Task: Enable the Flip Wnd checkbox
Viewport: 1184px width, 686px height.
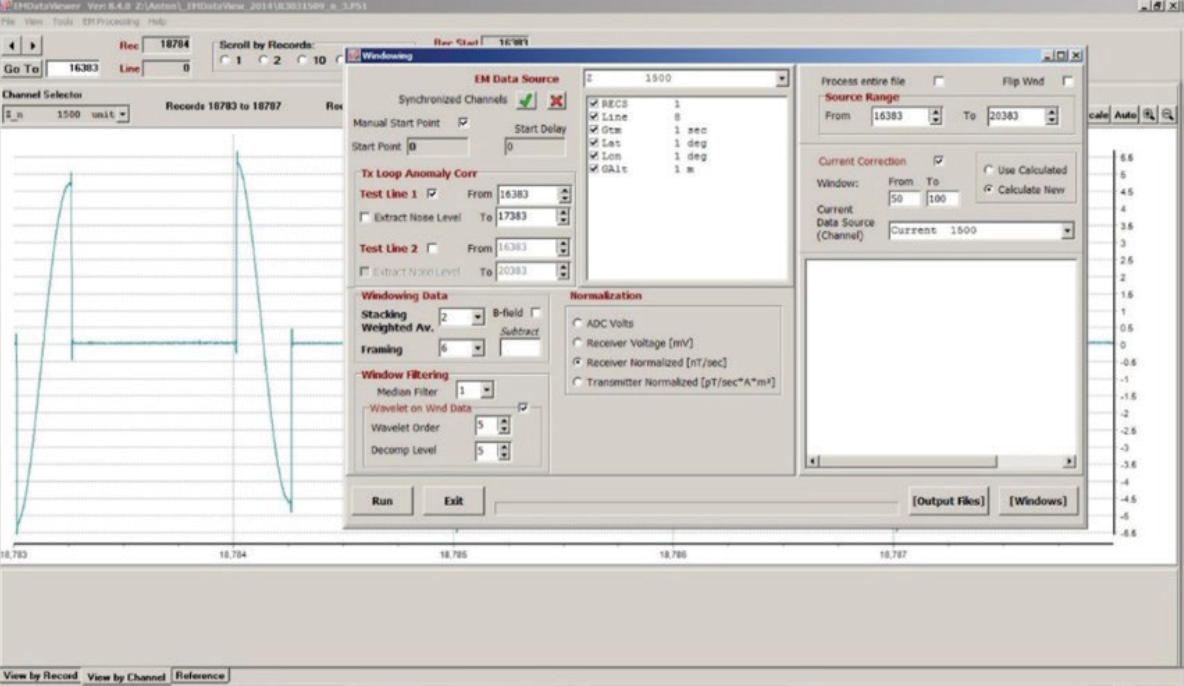Action: [1067, 81]
